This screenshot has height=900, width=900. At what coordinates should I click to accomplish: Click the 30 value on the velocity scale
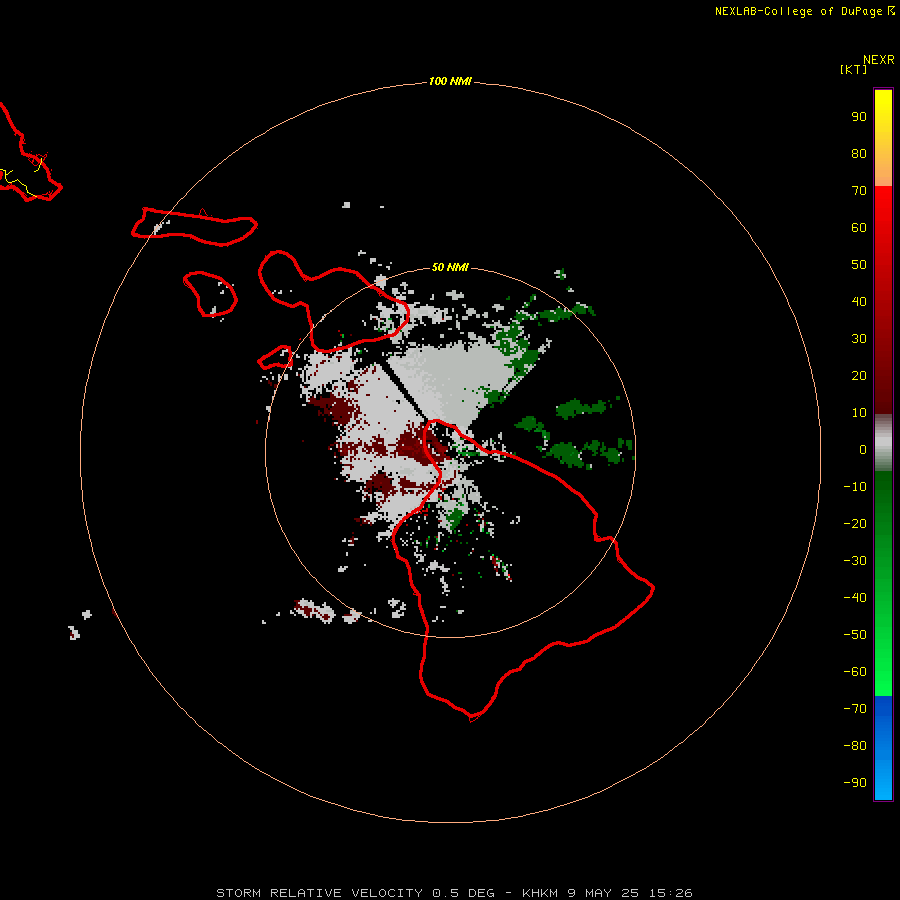click(859, 339)
